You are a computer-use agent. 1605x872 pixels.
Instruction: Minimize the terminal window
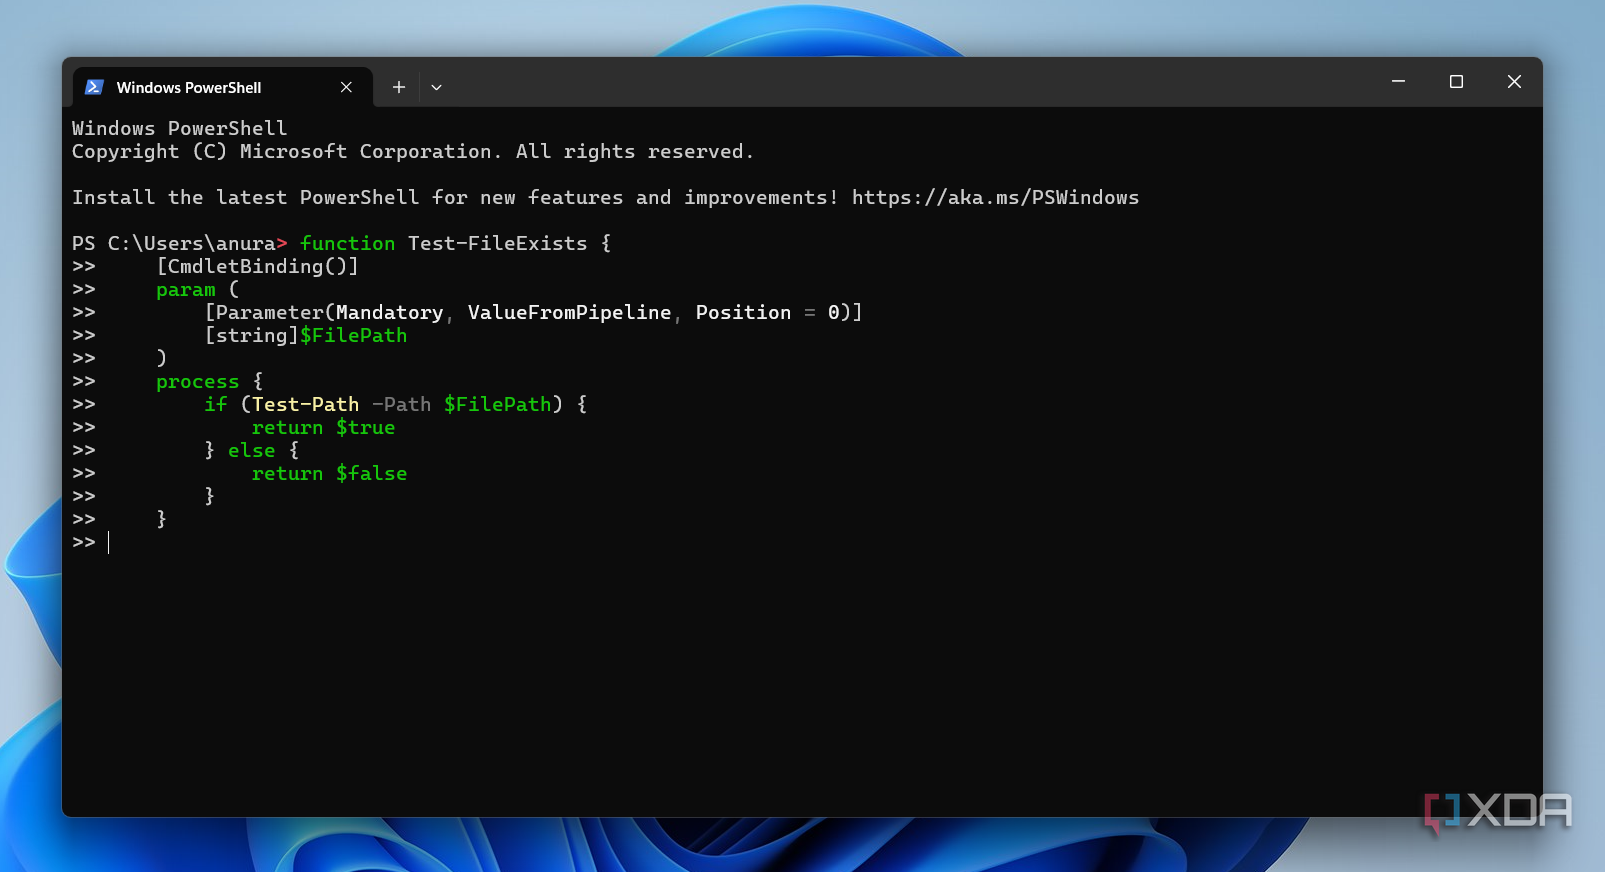(1398, 81)
